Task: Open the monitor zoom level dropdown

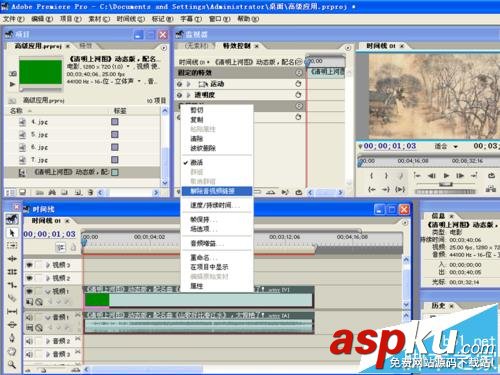Action: 455,147
